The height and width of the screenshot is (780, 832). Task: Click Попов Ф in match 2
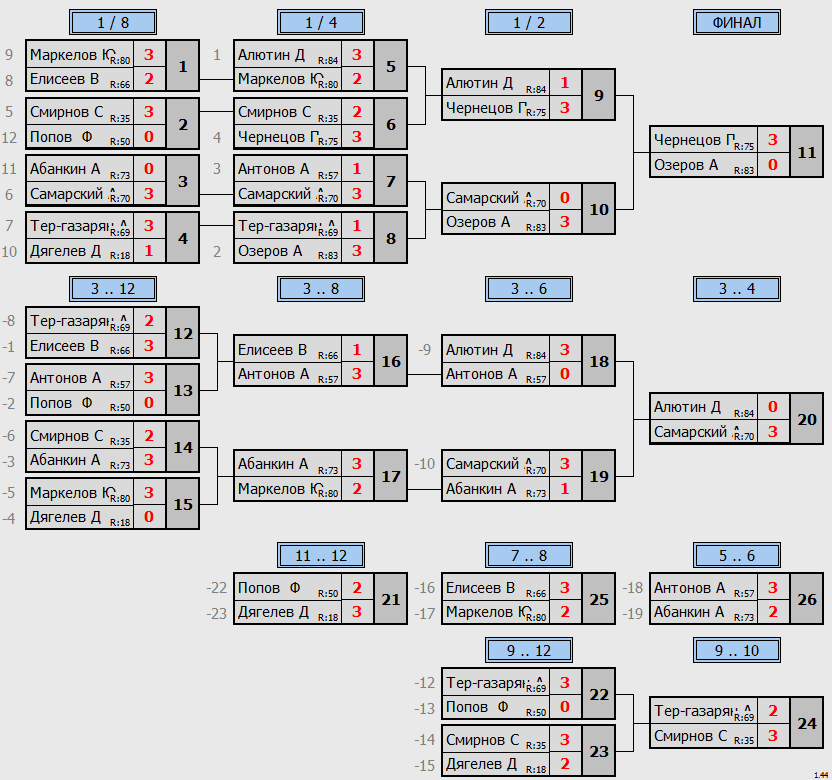61,137
